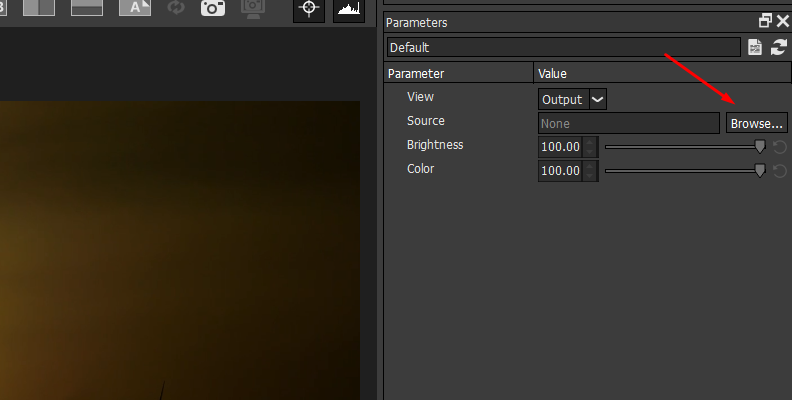
Task: Click the side-by-side split view icon
Action: (39, 8)
